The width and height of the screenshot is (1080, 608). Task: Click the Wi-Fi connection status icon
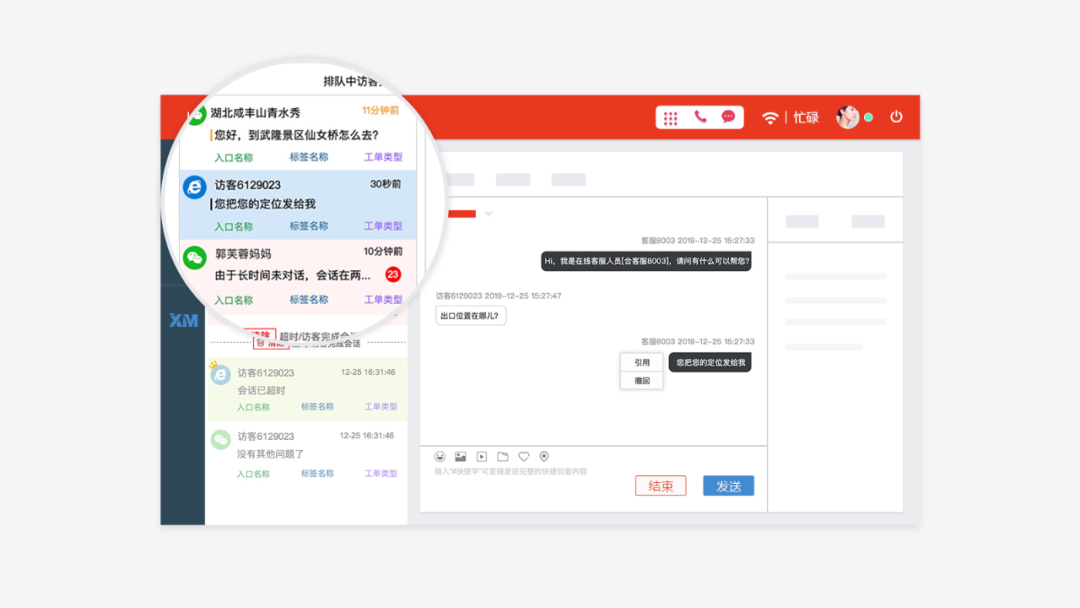pyautogui.click(x=770, y=118)
